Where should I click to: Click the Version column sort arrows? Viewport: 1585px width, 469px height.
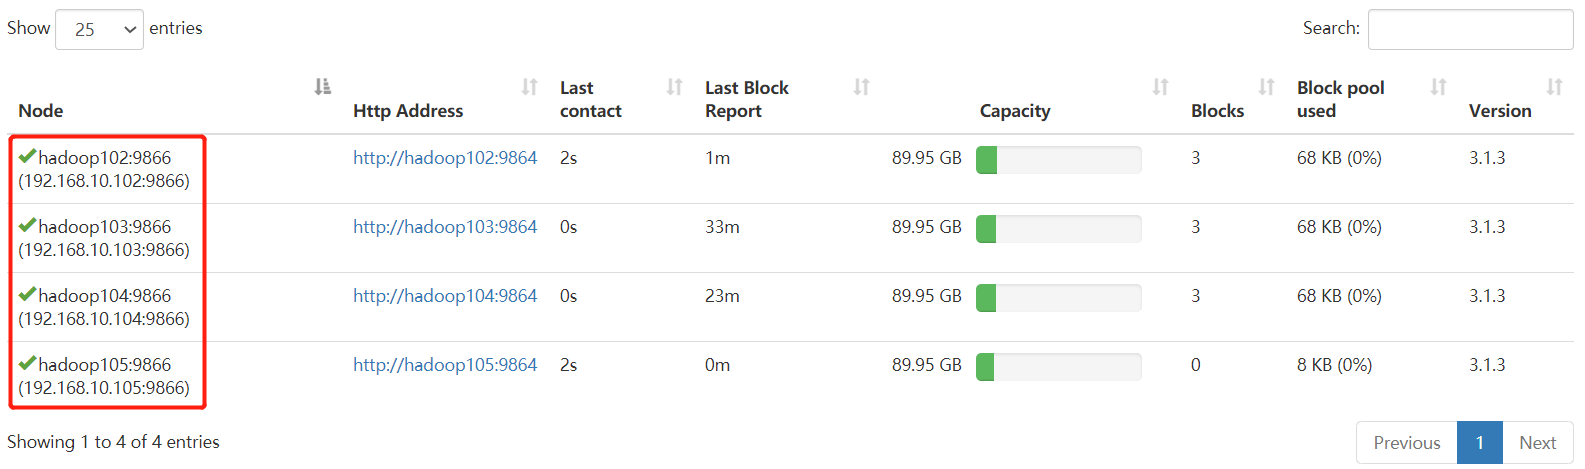coord(1554,87)
